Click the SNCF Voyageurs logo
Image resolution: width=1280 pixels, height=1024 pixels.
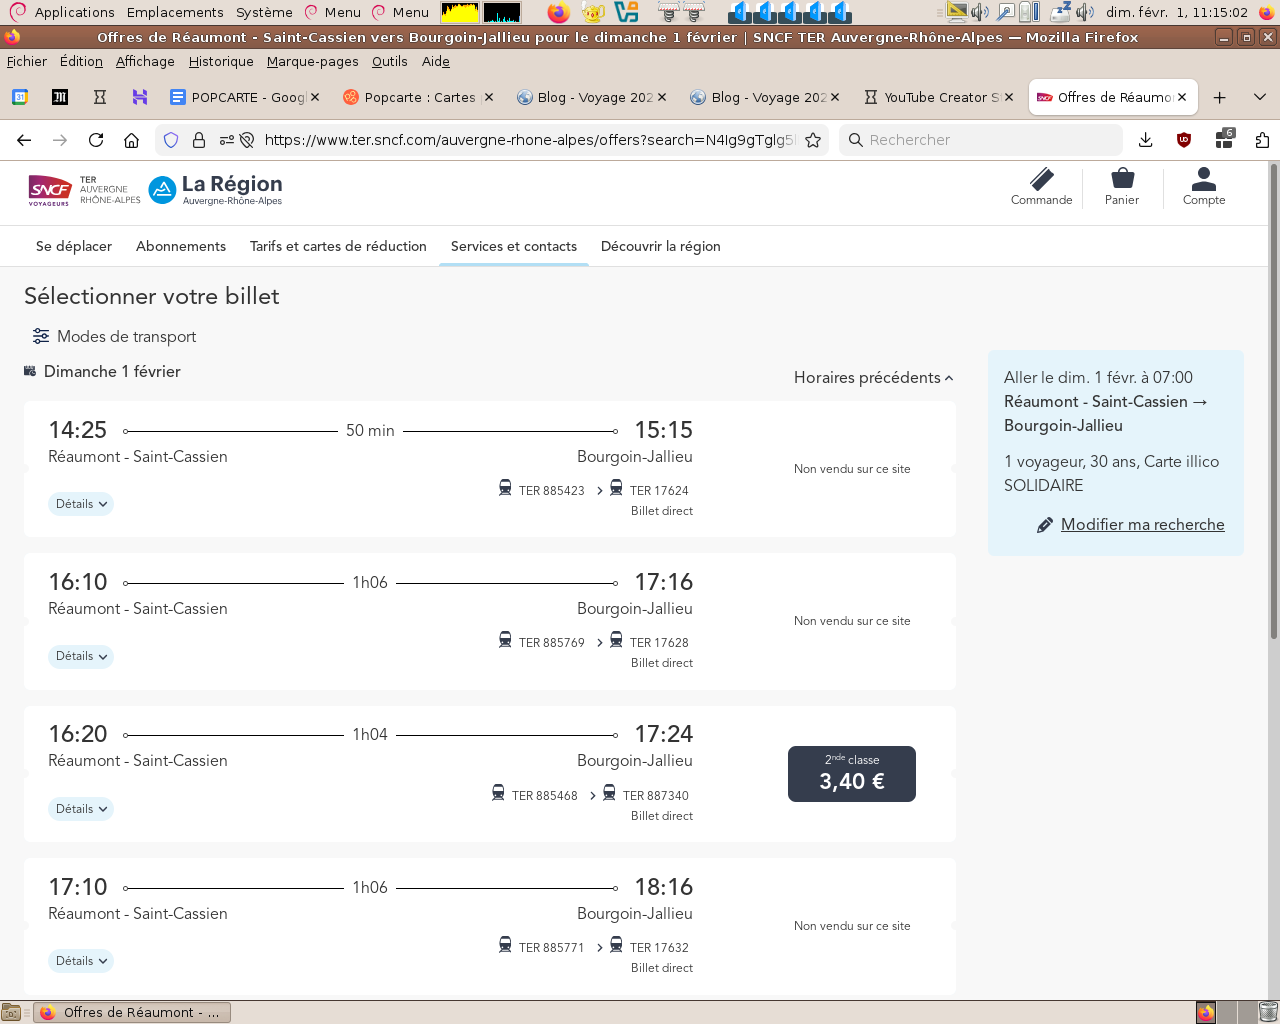click(50, 189)
